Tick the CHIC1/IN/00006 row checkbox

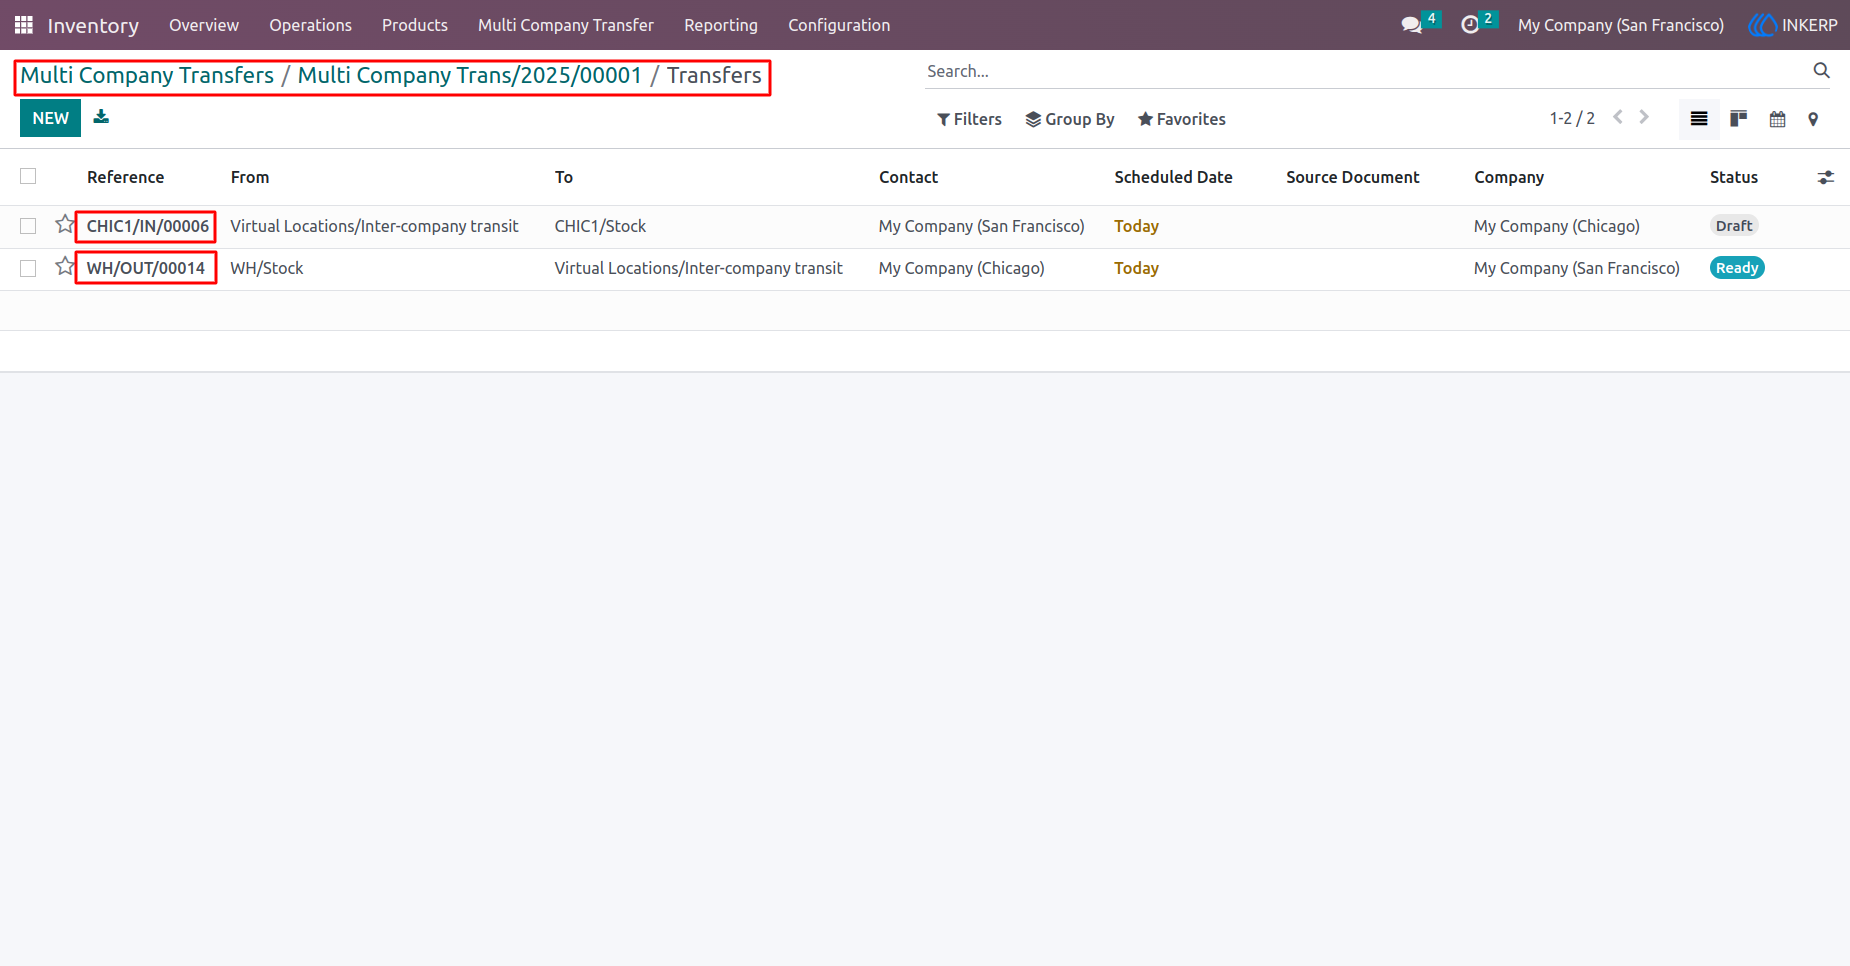click(x=28, y=226)
